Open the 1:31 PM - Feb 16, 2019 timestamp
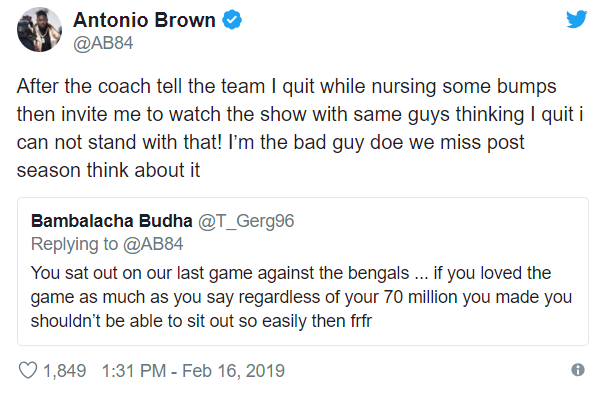Image resolution: width=600 pixels, height=394 pixels. [x=193, y=371]
